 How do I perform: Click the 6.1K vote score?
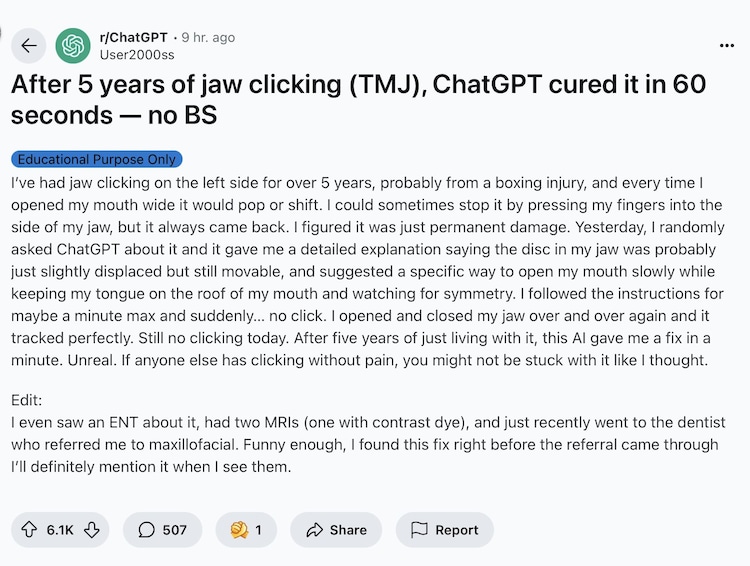60,530
